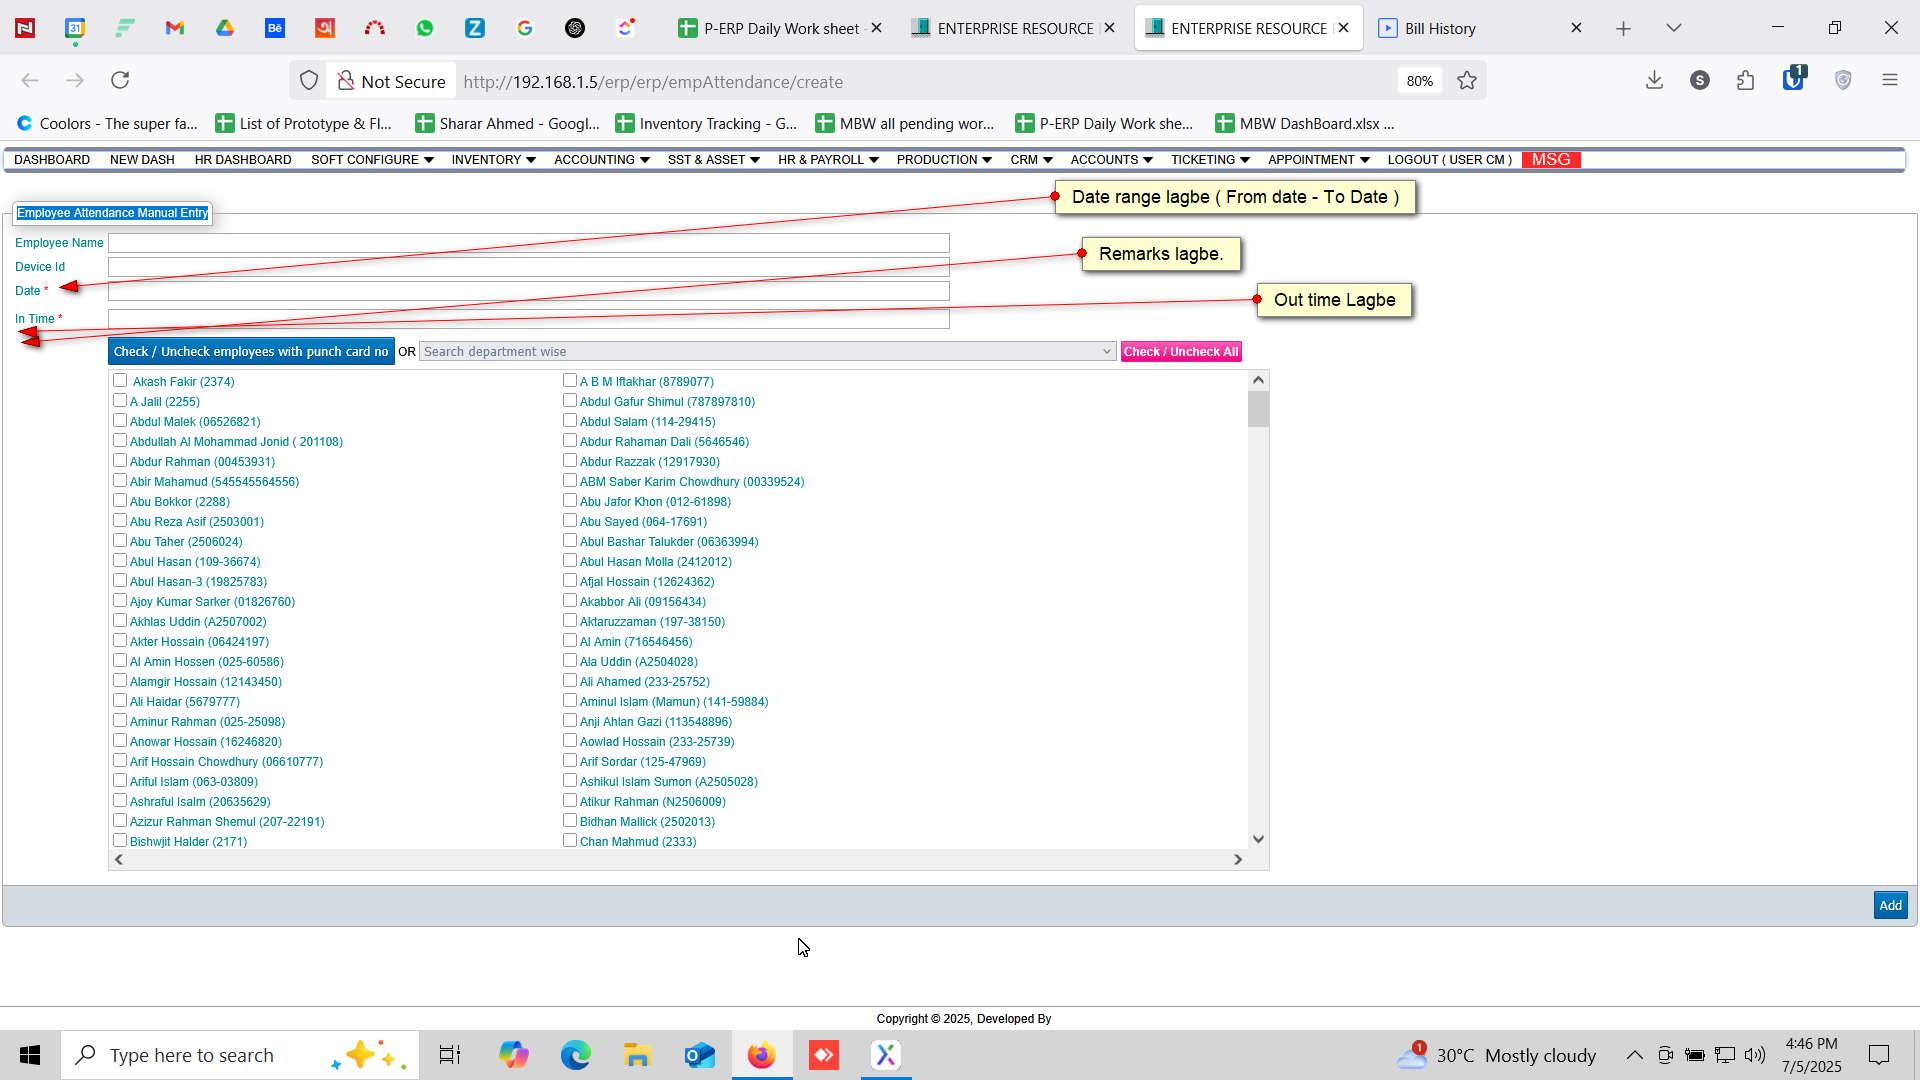Open Search department wise dropdown
Image resolution: width=1920 pixels, height=1080 pixels.
[767, 351]
